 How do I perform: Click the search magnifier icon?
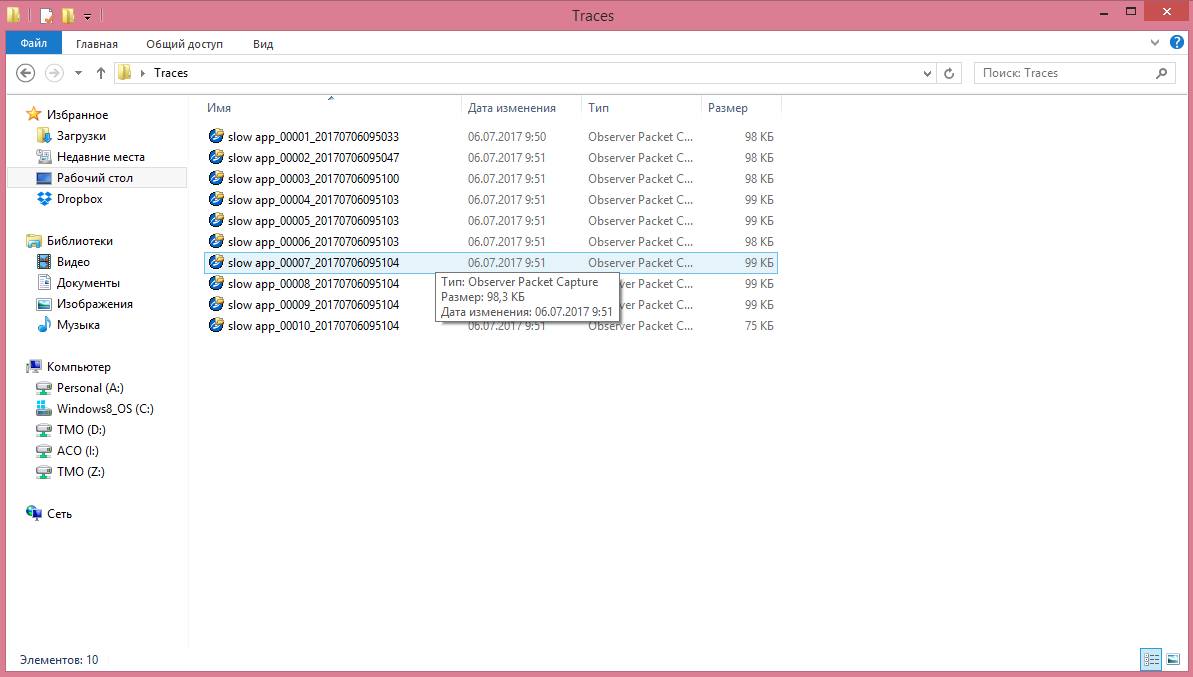[1161, 73]
